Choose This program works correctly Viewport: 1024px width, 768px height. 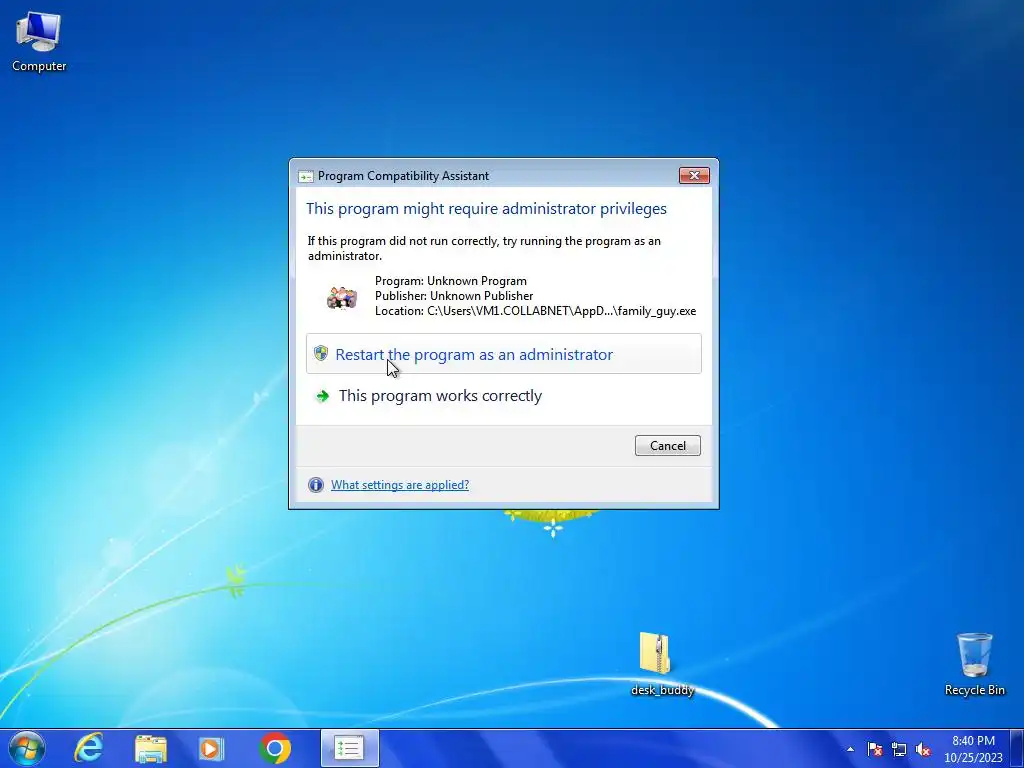504,396
